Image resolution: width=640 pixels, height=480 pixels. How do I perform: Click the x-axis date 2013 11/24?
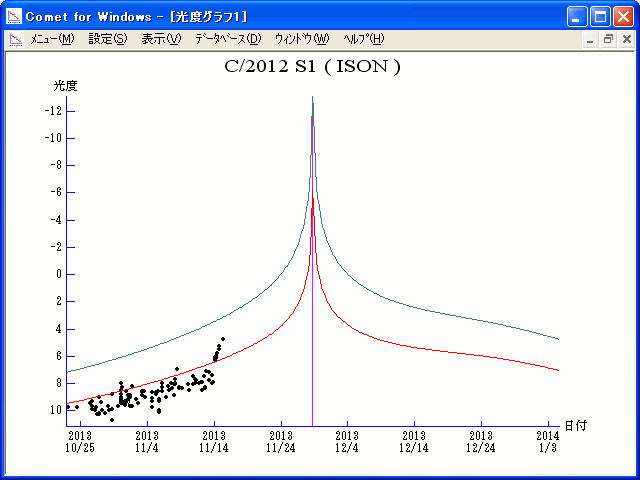[x=281, y=442]
